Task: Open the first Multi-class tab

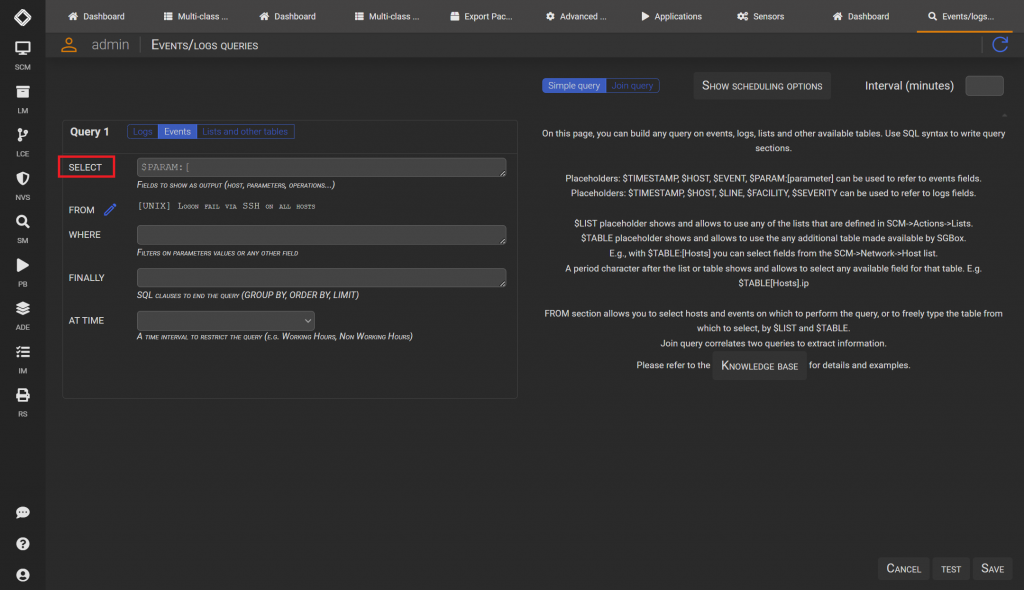Action: click(195, 16)
